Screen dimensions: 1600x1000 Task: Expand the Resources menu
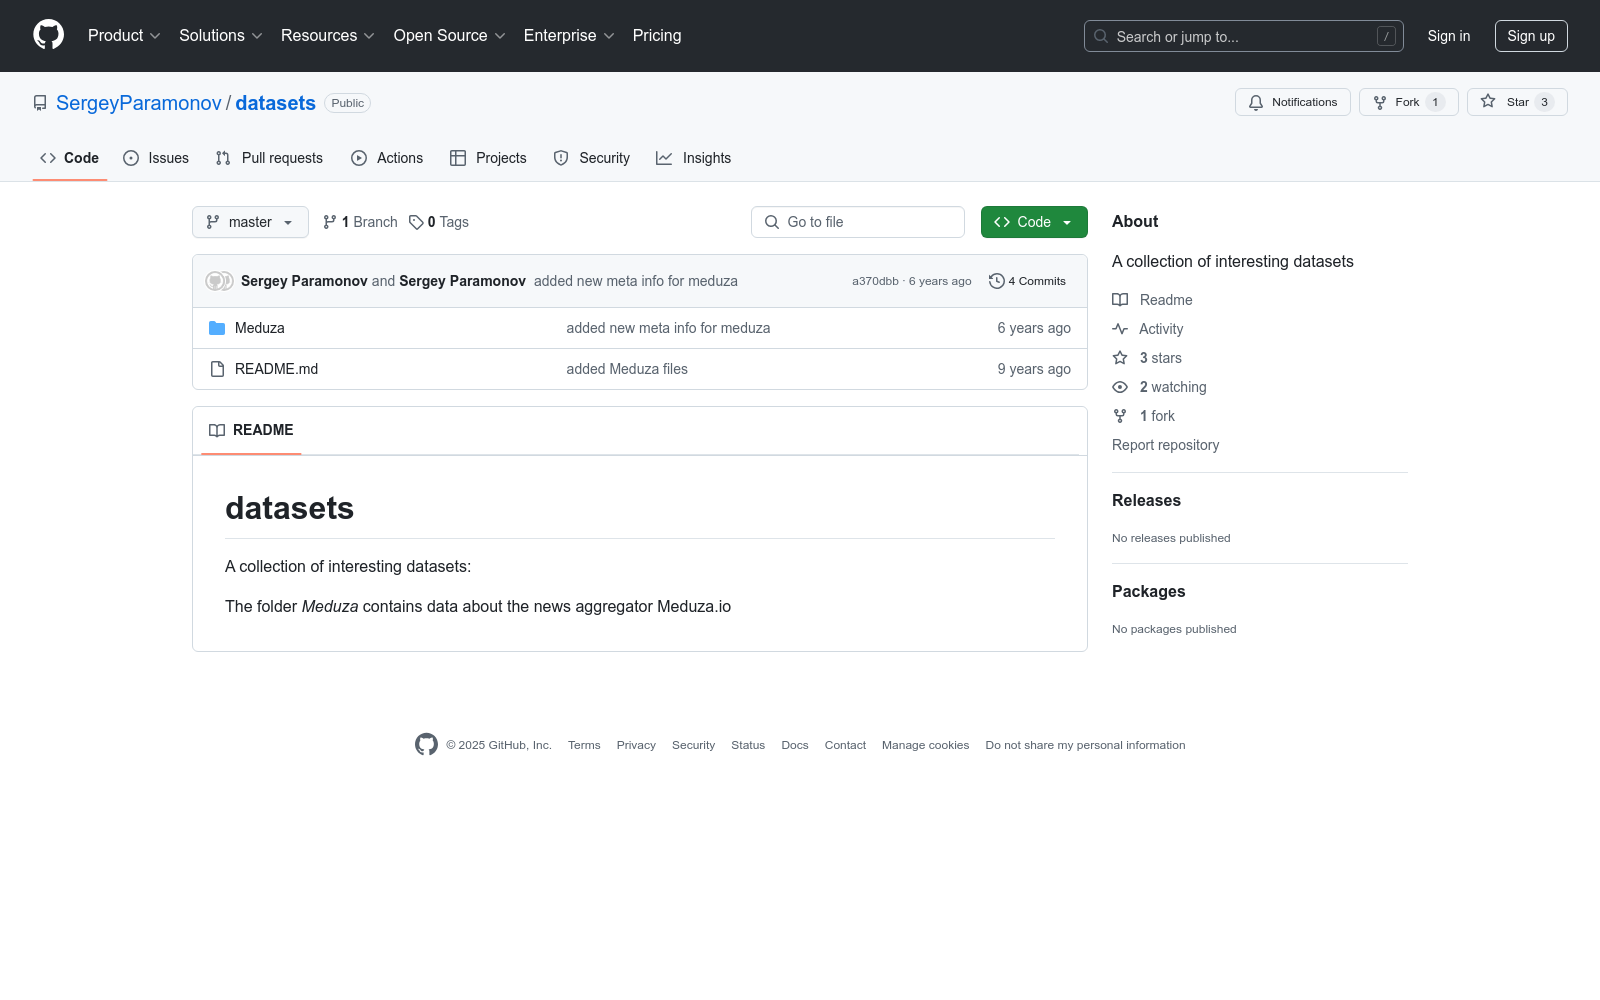(x=328, y=35)
